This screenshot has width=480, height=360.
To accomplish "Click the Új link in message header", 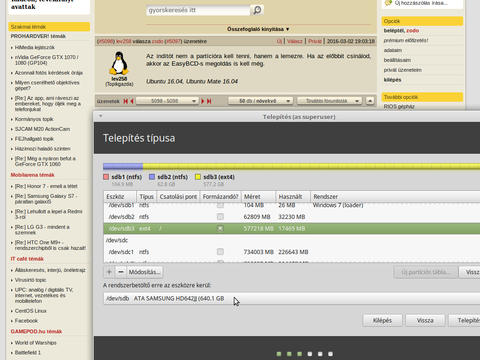I will (x=279, y=41).
